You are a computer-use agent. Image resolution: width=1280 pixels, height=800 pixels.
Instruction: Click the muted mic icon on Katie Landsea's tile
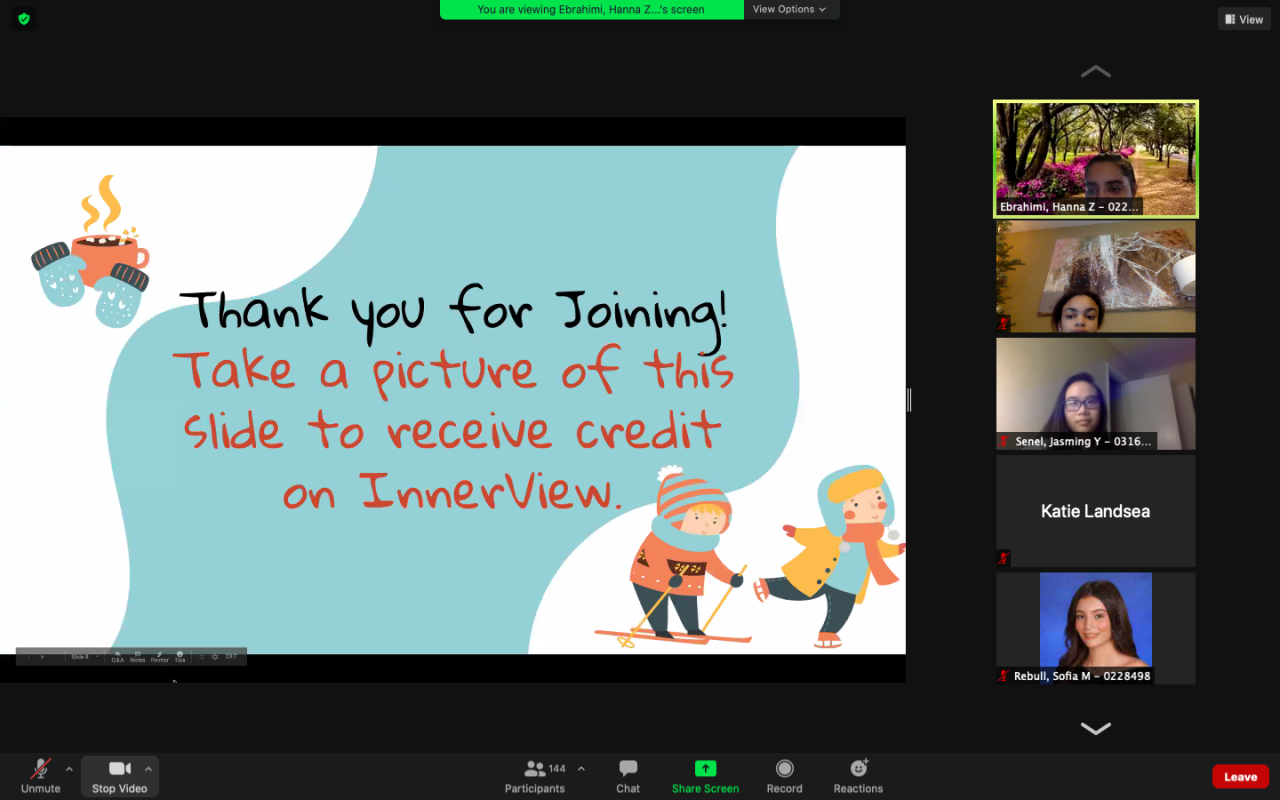pos(1004,558)
